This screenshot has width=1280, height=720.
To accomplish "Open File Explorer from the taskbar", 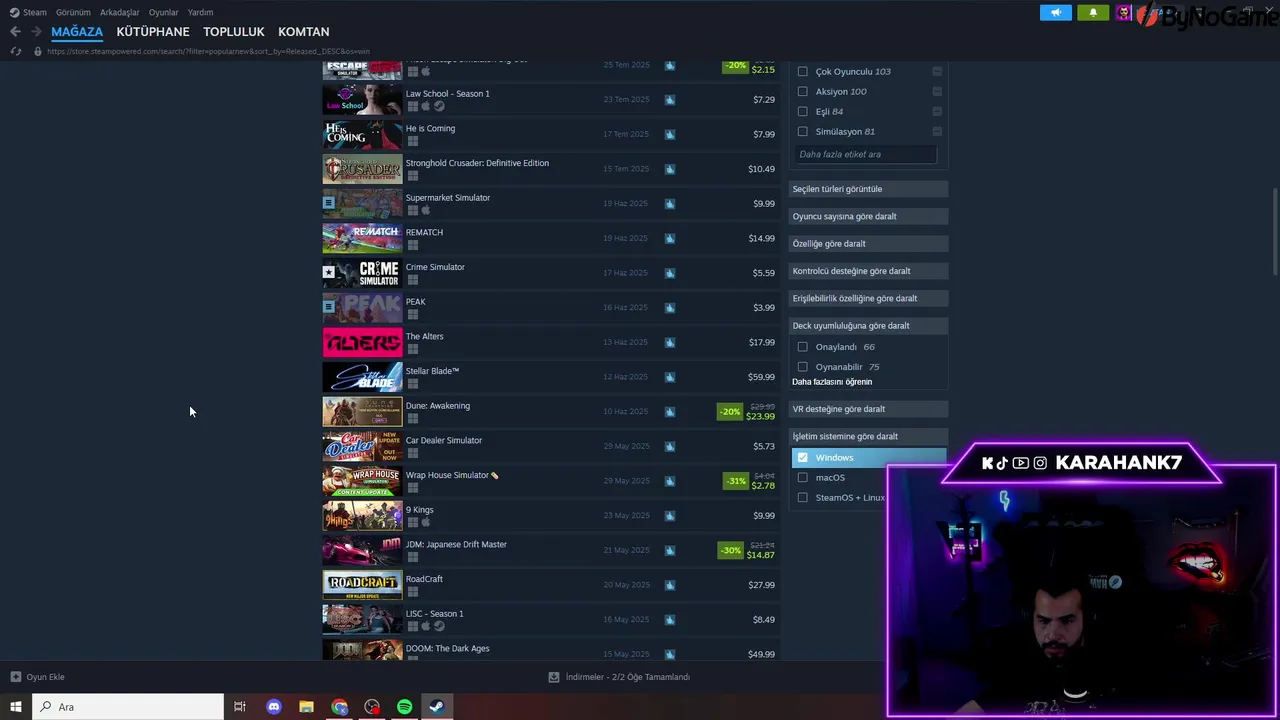I will 307,707.
